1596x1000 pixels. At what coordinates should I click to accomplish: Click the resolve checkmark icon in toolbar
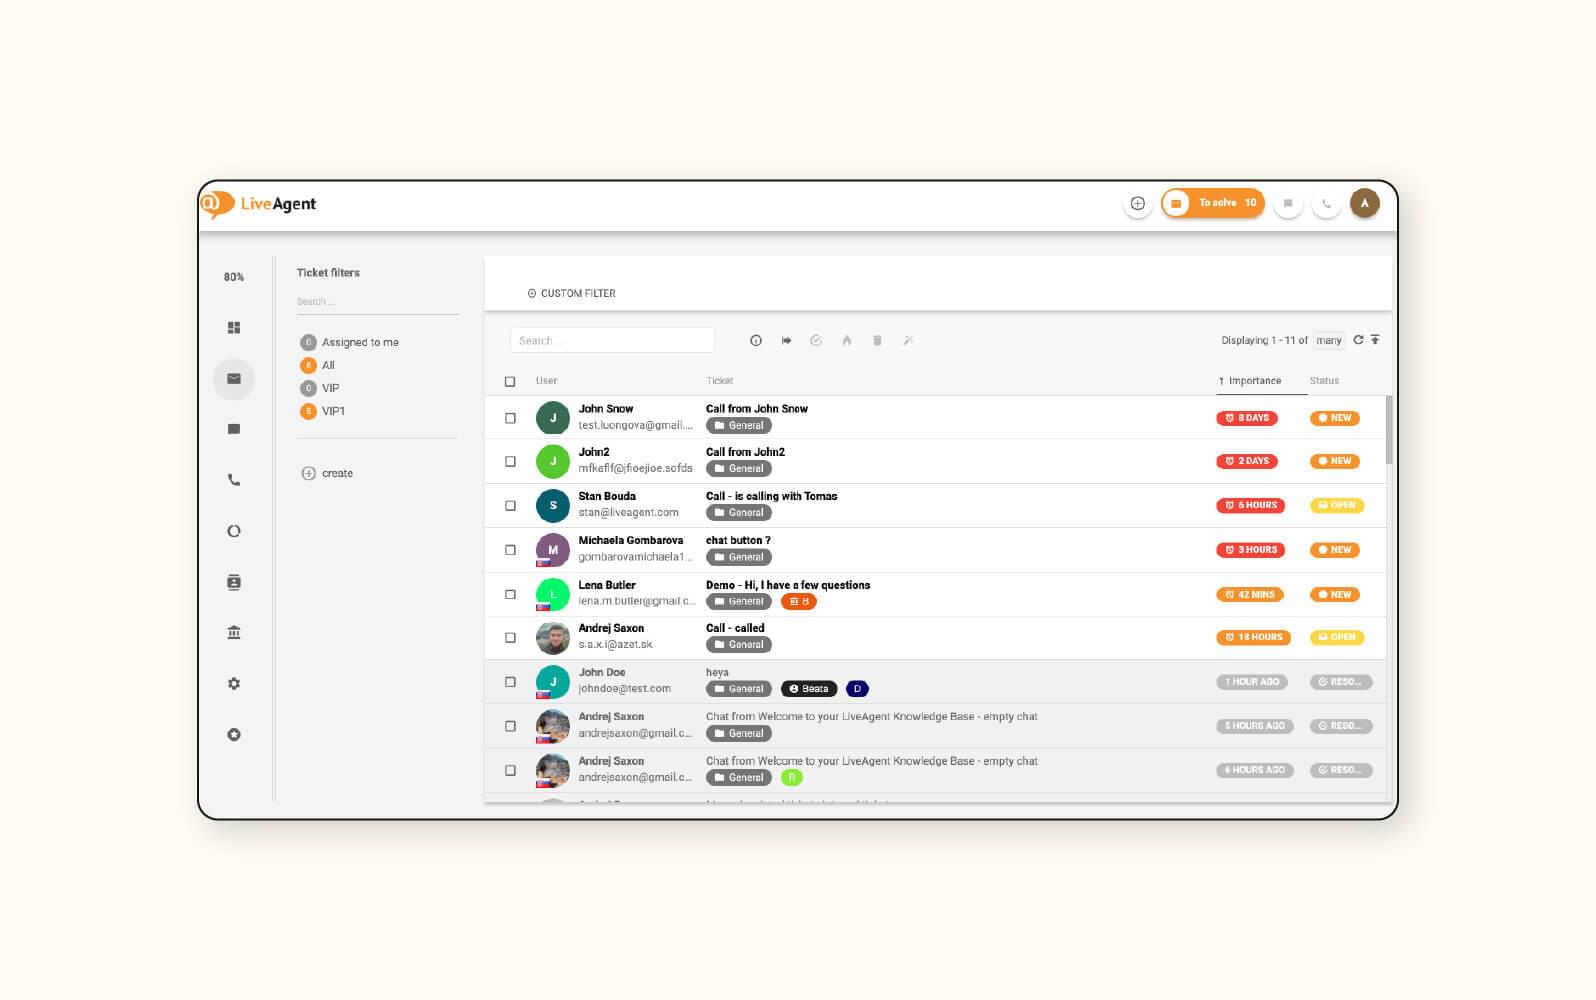pyautogui.click(x=816, y=341)
